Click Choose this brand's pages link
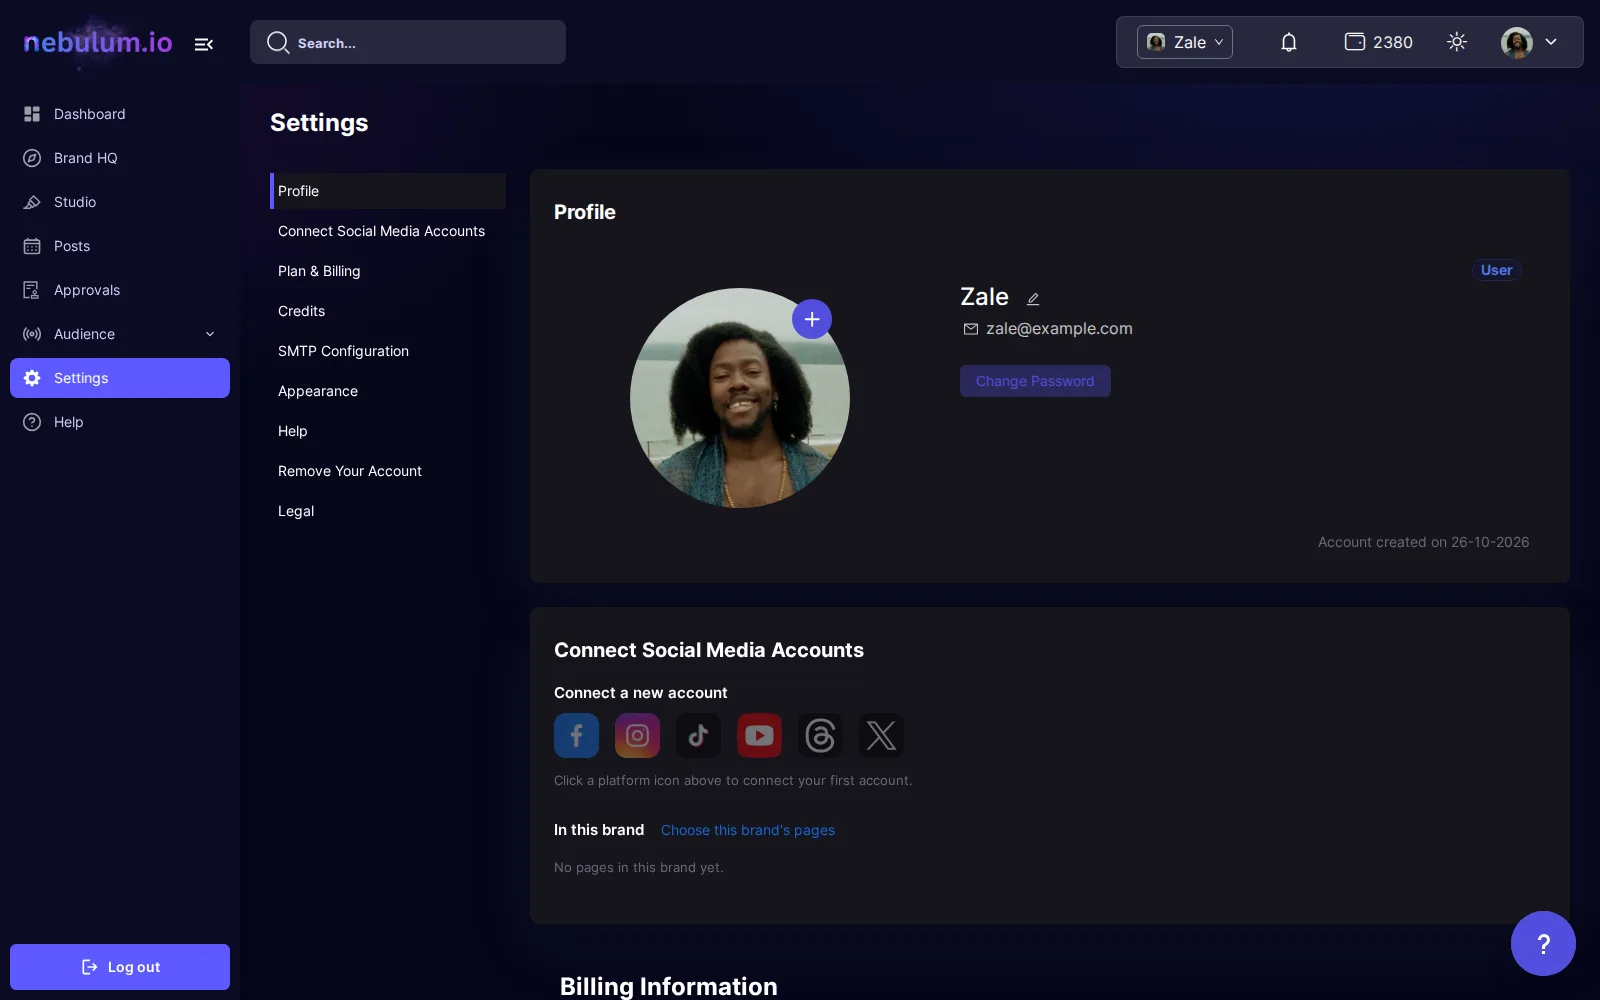This screenshot has width=1600, height=1000. (748, 830)
